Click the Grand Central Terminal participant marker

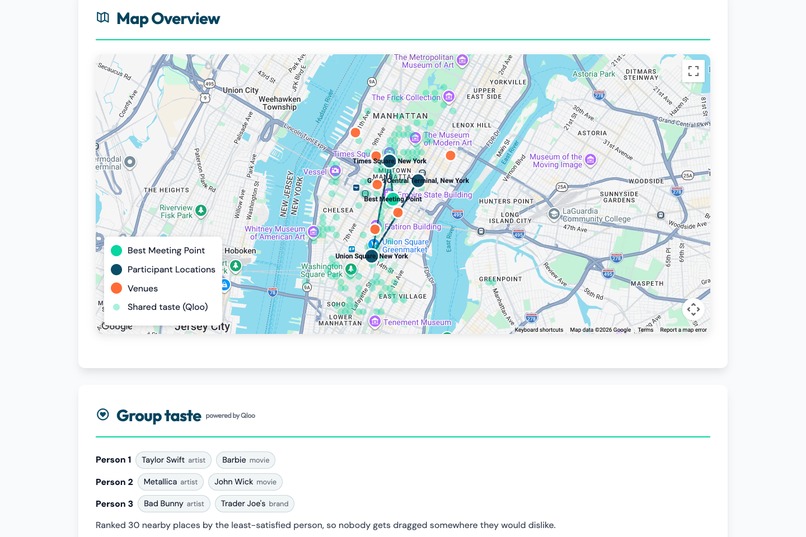pyautogui.click(x=418, y=180)
